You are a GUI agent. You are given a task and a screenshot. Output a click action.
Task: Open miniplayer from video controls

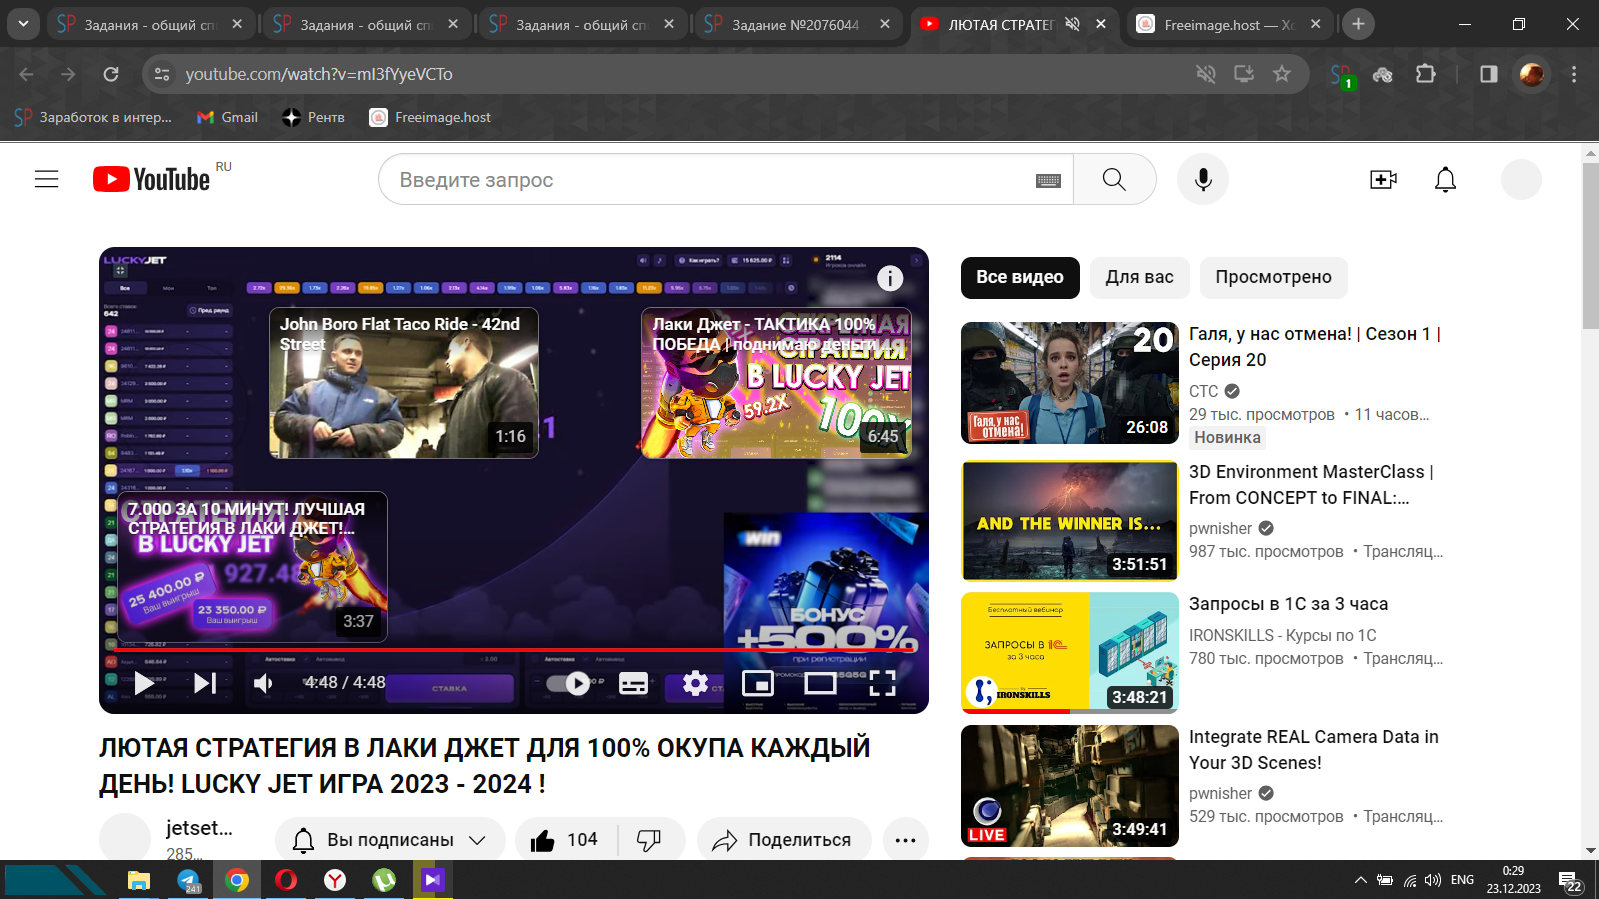click(758, 683)
